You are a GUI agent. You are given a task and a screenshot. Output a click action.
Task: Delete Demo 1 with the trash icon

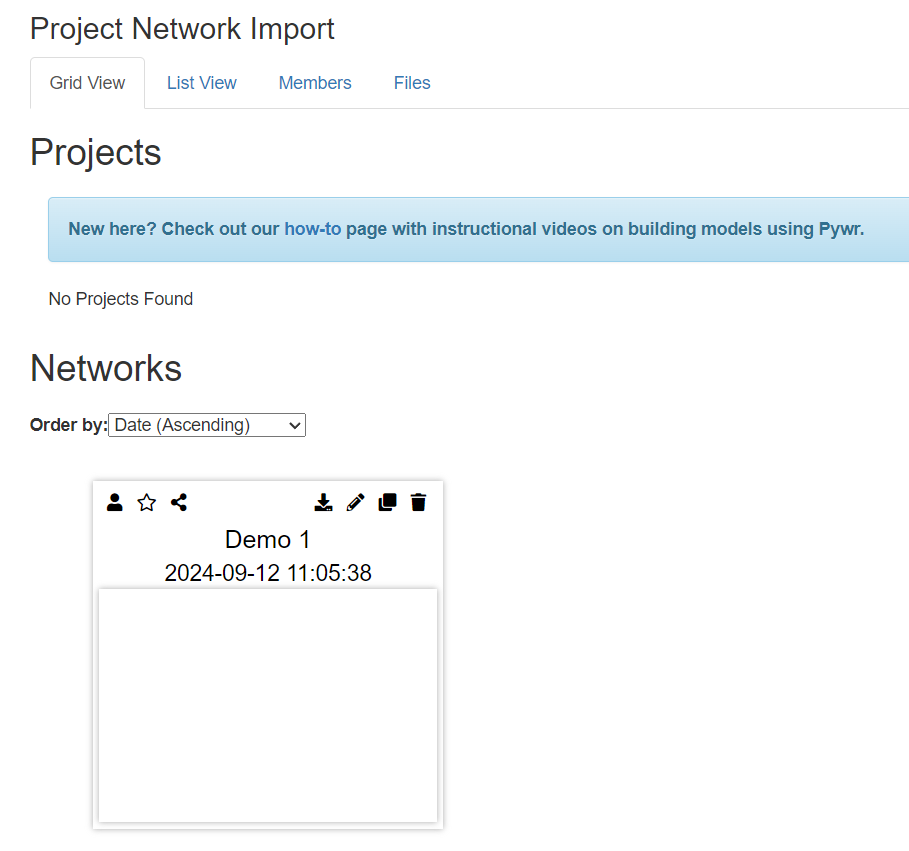click(x=419, y=502)
